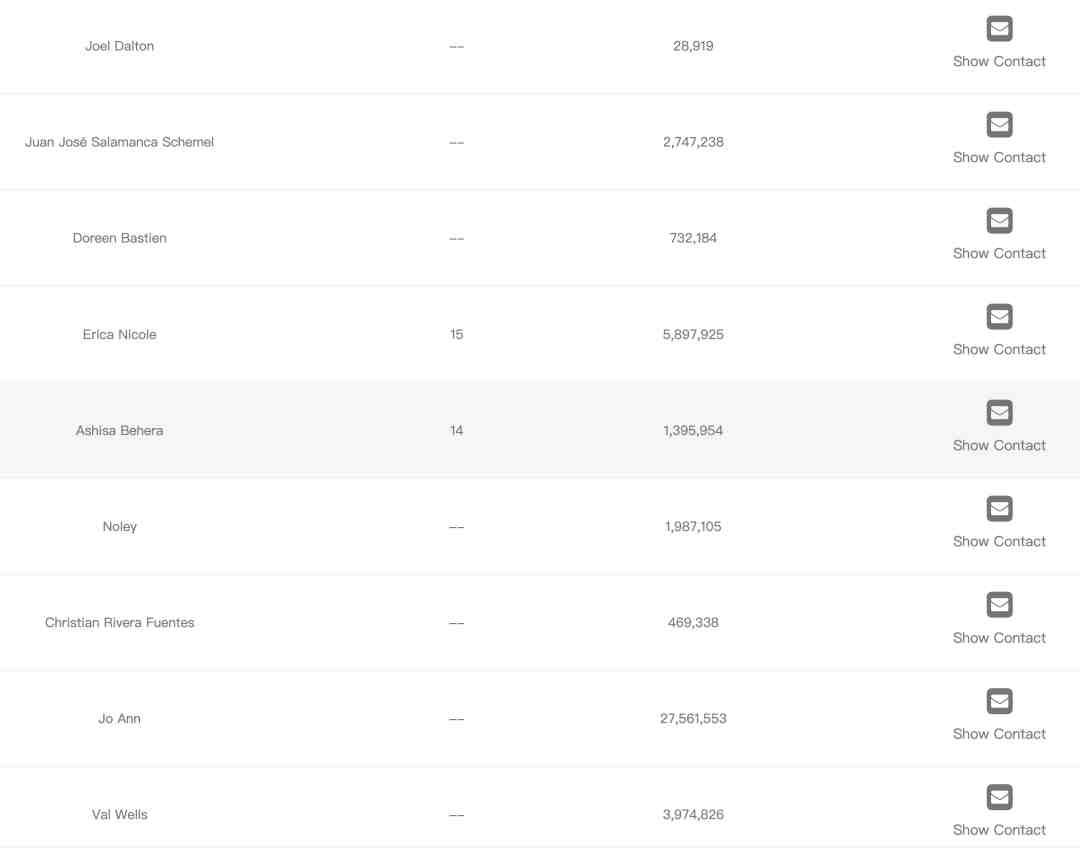Viewport: 1080px width, 853px height.
Task: Click Noley's name in the list
Action: click(120, 526)
